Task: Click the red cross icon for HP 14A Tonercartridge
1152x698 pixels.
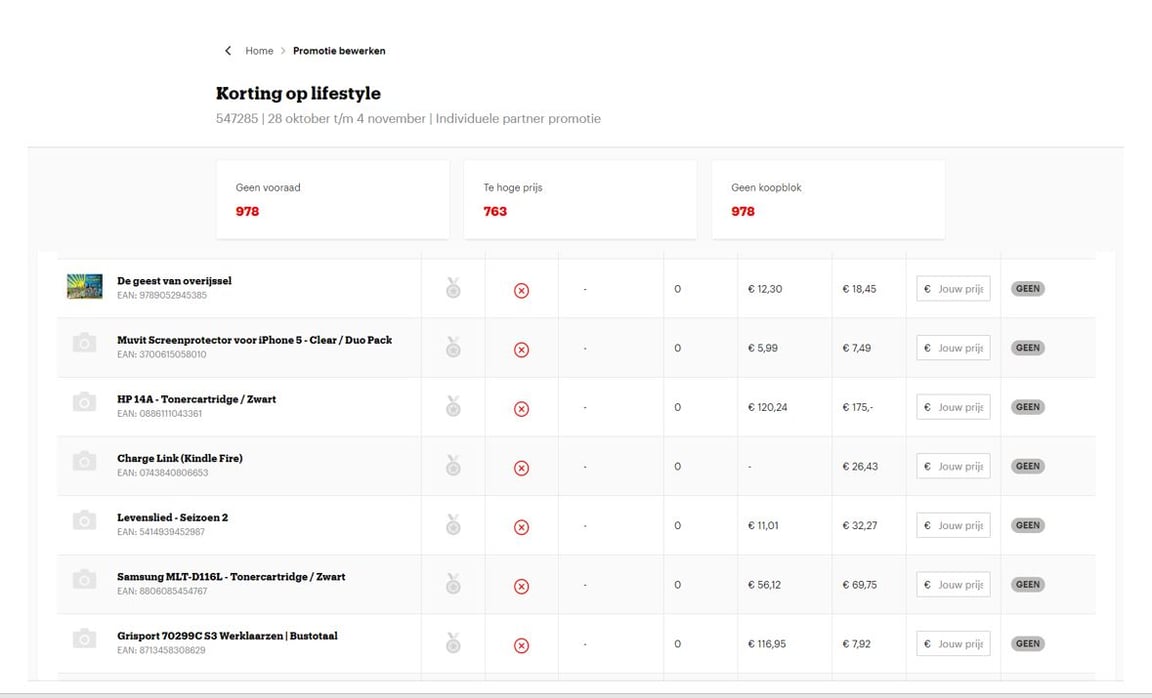Action: coord(521,408)
